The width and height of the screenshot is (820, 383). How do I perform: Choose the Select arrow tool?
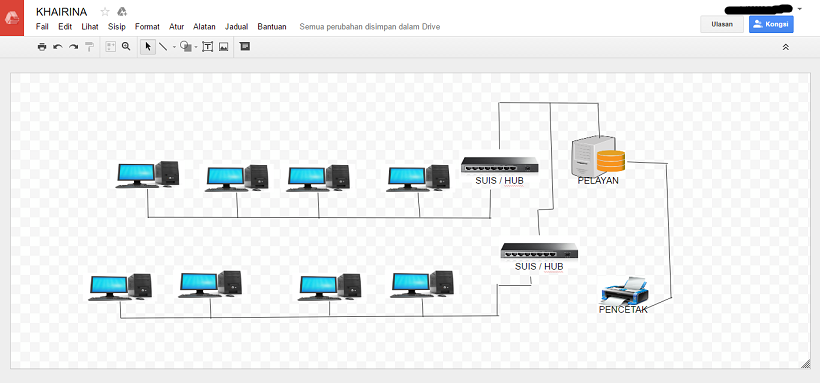(x=148, y=47)
